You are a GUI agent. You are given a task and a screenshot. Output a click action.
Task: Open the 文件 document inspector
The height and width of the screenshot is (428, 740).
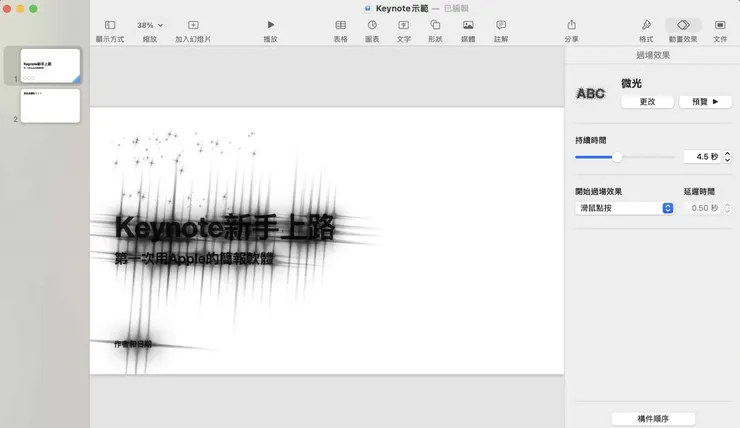(x=720, y=31)
